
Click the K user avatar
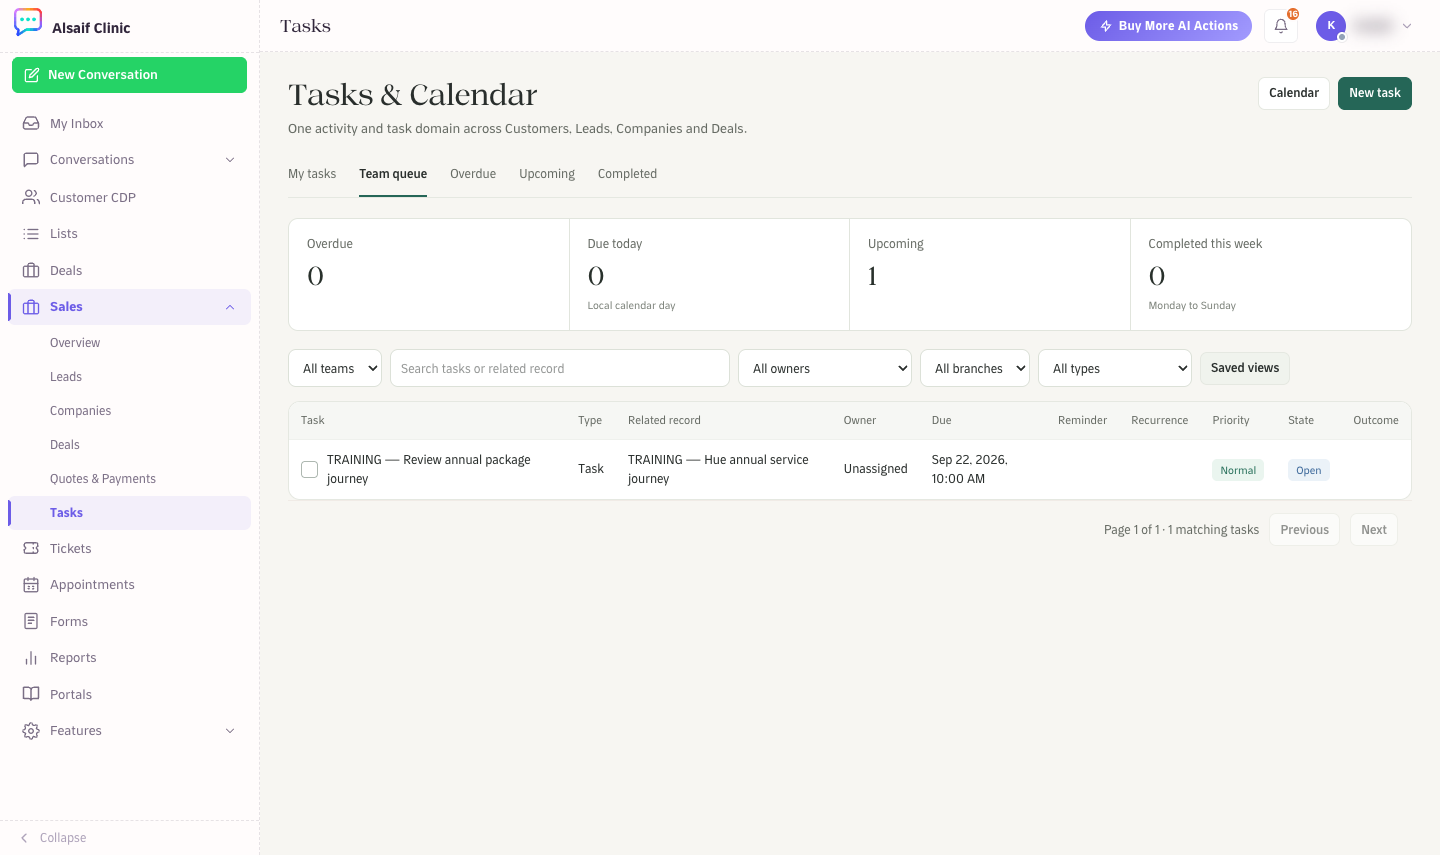pos(1331,26)
